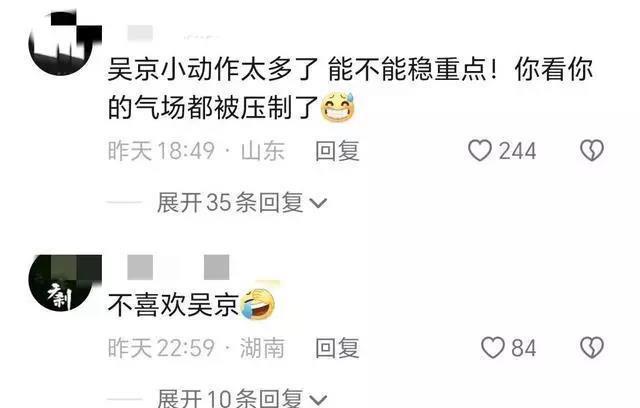This screenshot has height=408, width=640.
Task: Select the comment text 不喜欢吴京
Action: tap(173, 305)
